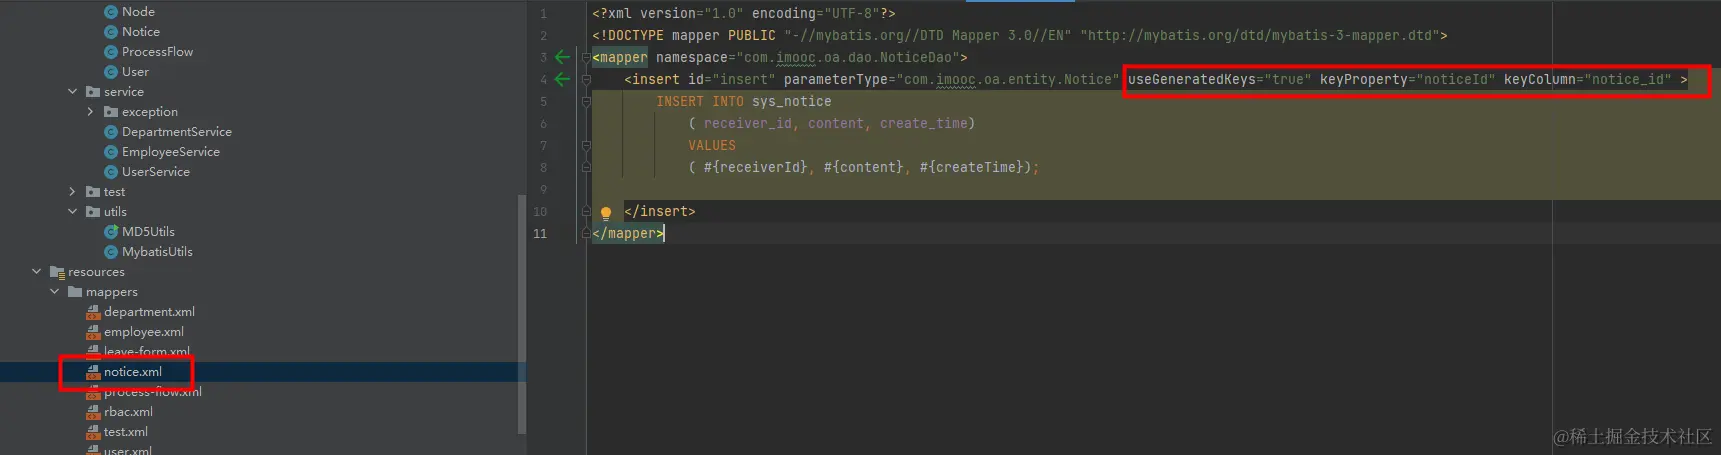The height and width of the screenshot is (455, 1721).
Task: Click the ProcessFlow class icon
Action: point(111,52)
